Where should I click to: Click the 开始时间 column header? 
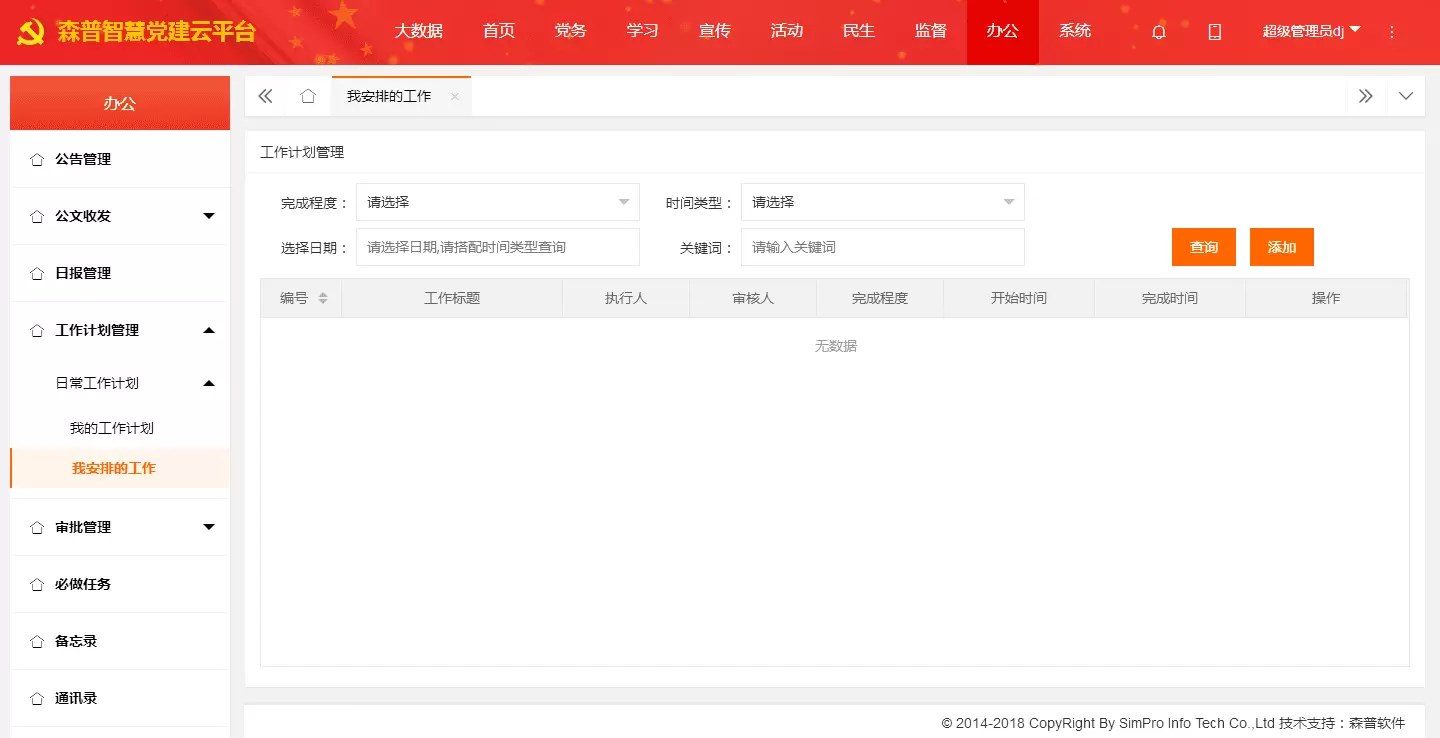pos(1019,298)
